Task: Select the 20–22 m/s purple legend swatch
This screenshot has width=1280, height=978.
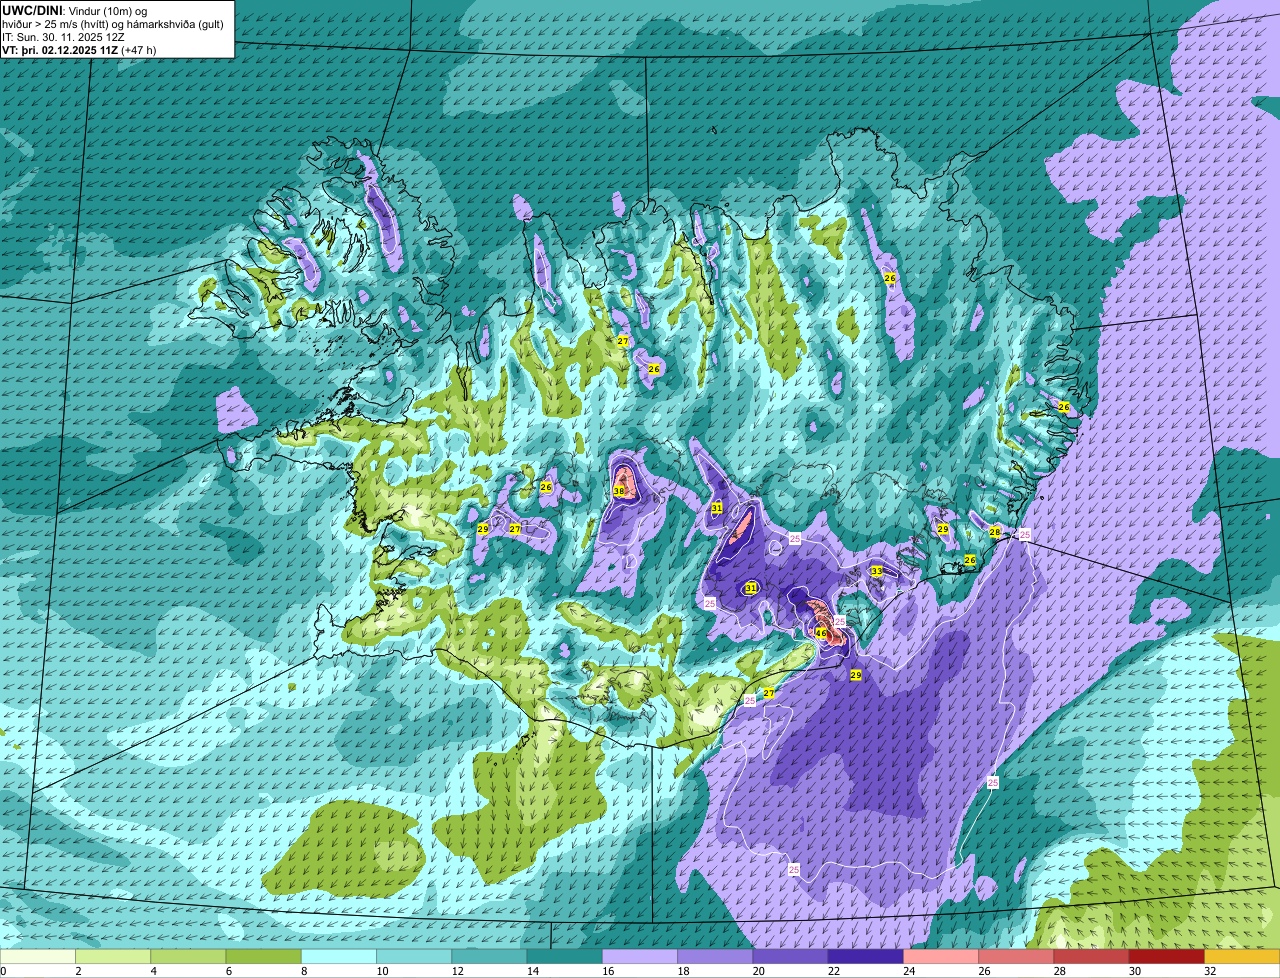Action: [790, 956]
